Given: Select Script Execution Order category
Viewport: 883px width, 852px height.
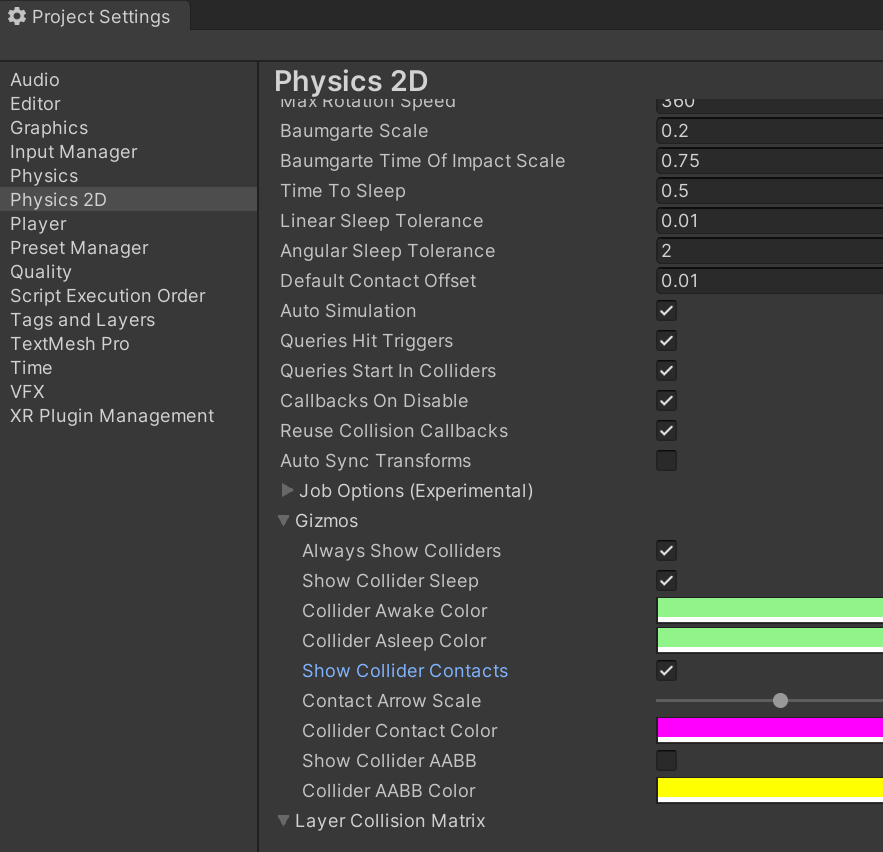Looking at the screenshot, I should point(108,296).
